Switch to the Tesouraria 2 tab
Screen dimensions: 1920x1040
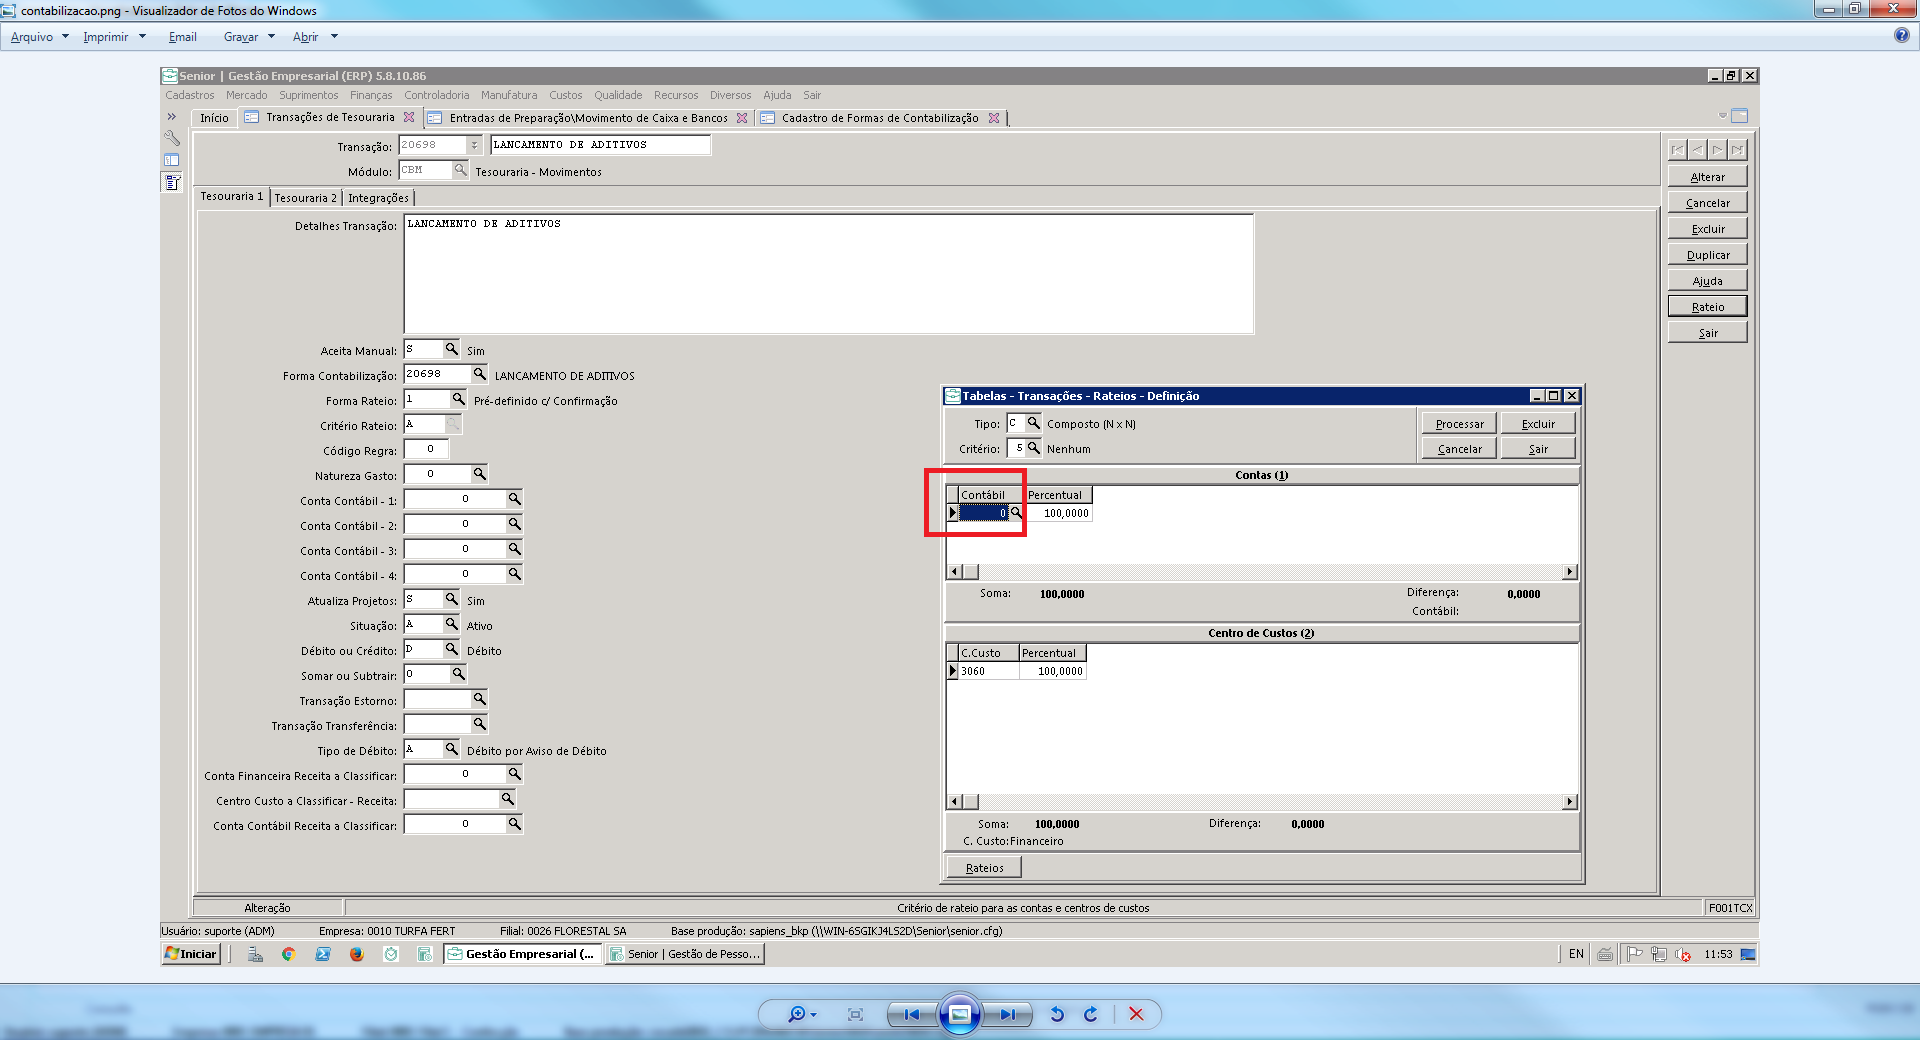click(x=305, y=198)
